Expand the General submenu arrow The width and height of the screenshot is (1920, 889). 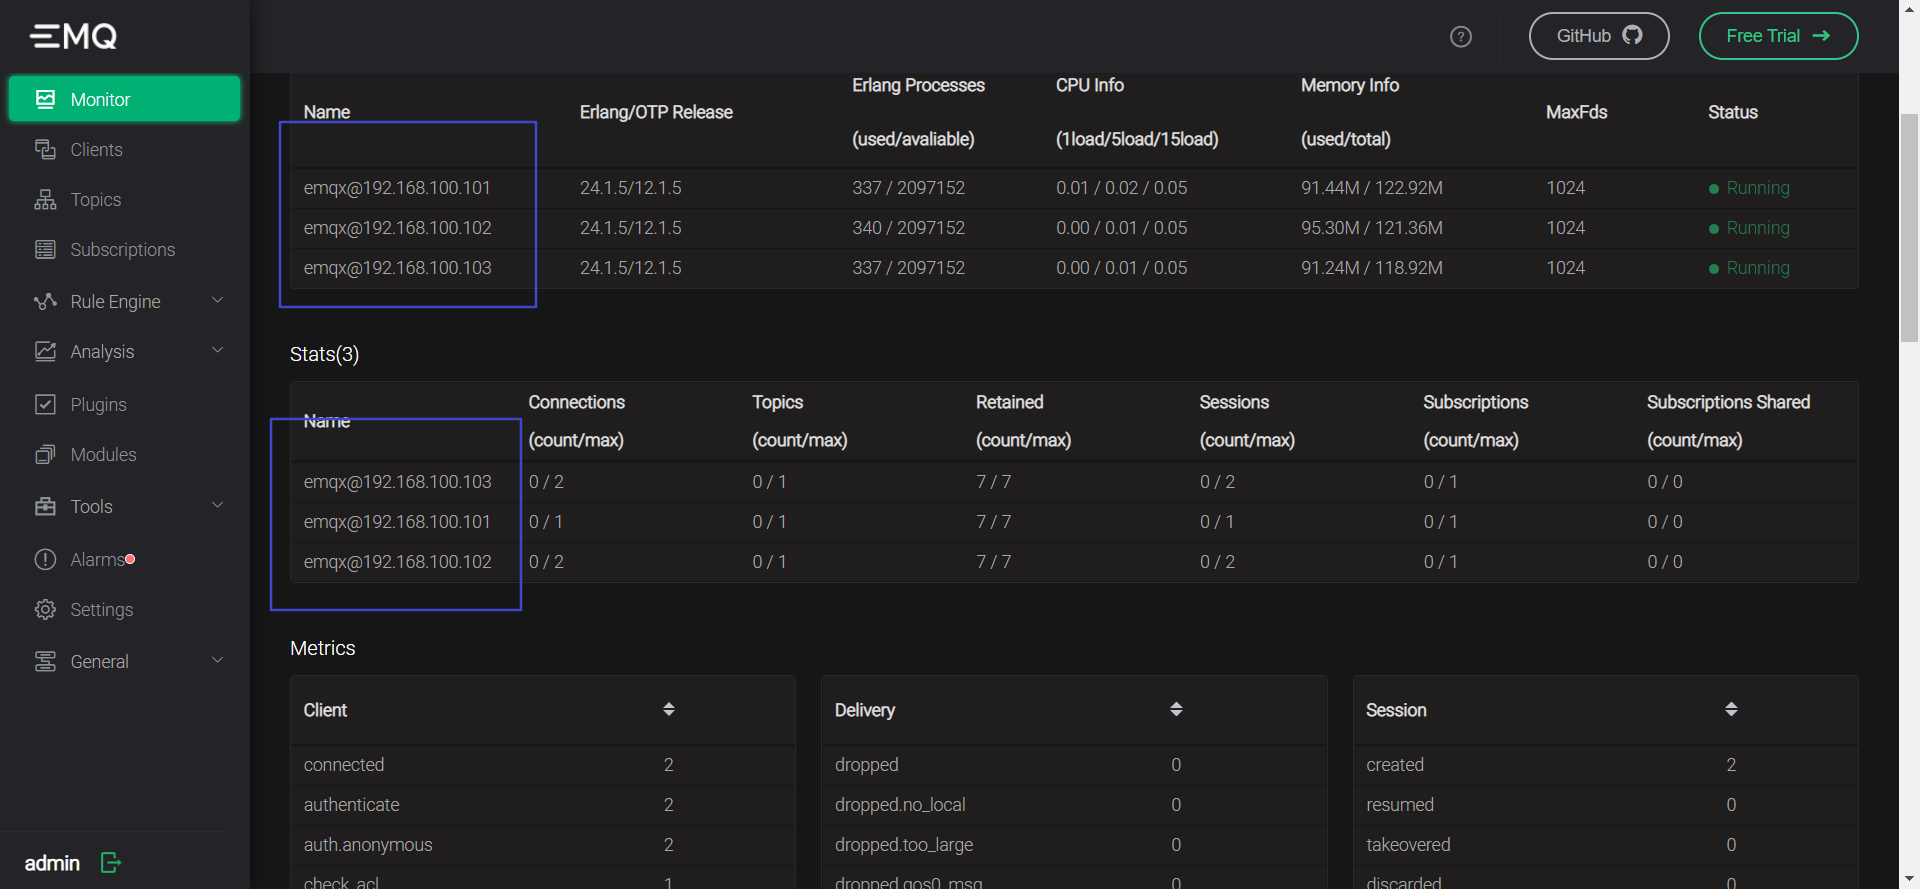[217, 660]
